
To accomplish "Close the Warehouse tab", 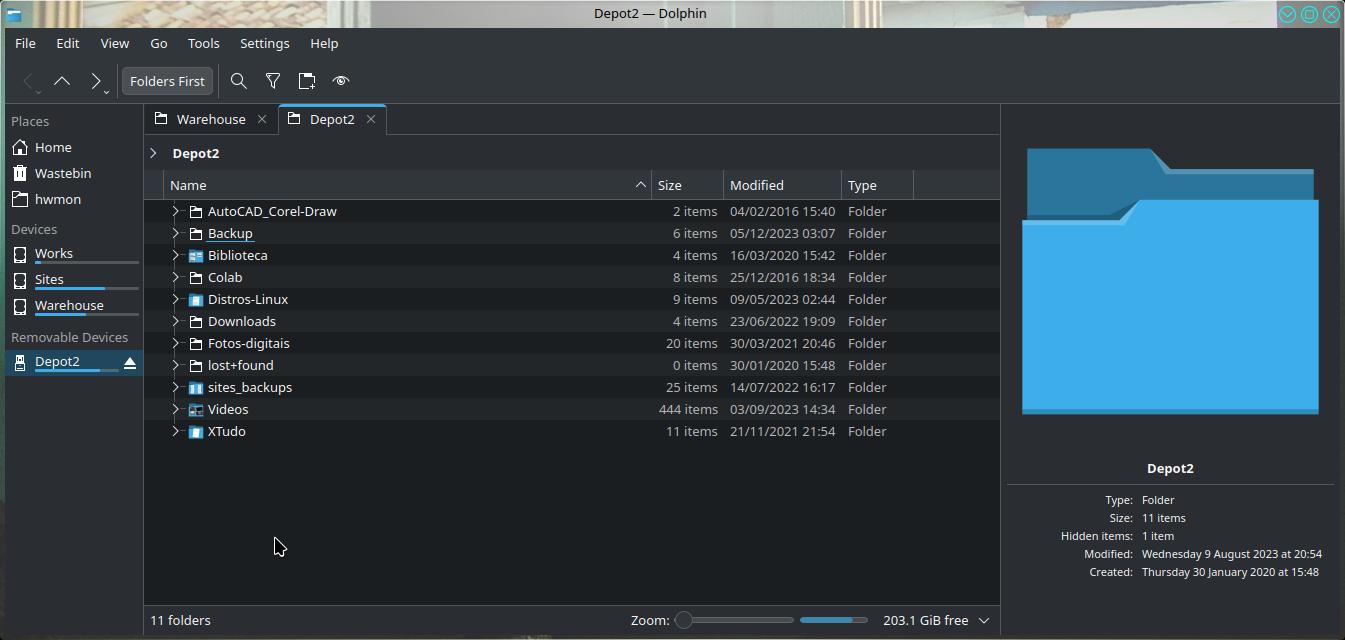I will click(262, 119).
